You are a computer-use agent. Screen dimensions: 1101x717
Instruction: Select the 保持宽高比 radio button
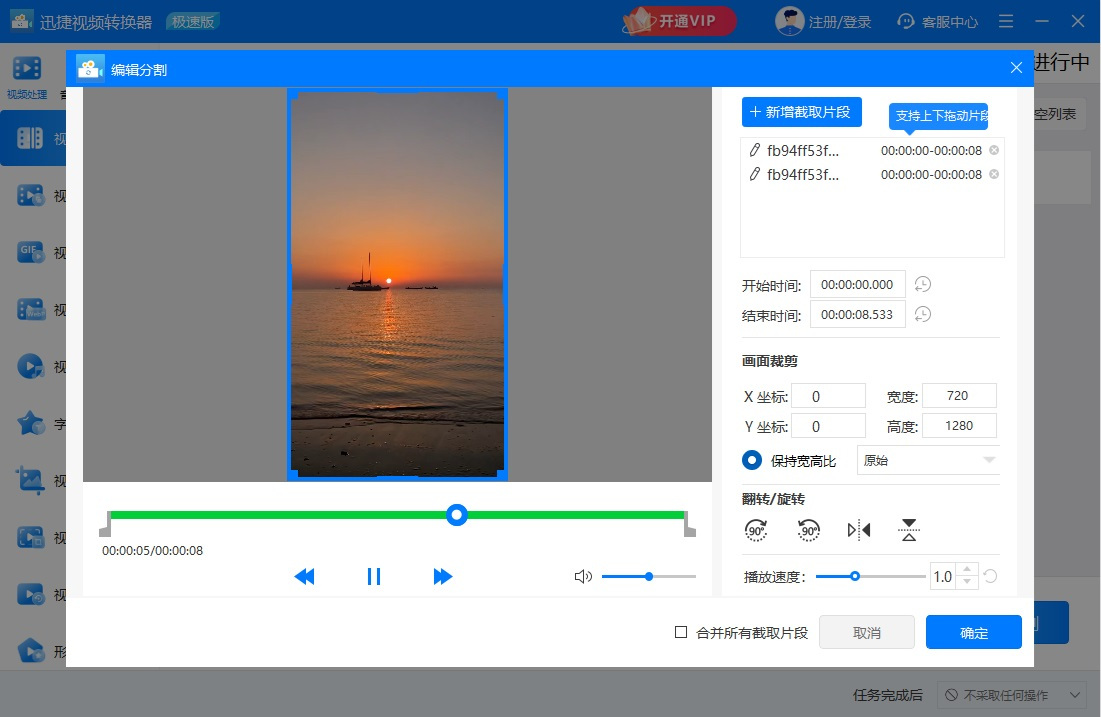(753, 460)
